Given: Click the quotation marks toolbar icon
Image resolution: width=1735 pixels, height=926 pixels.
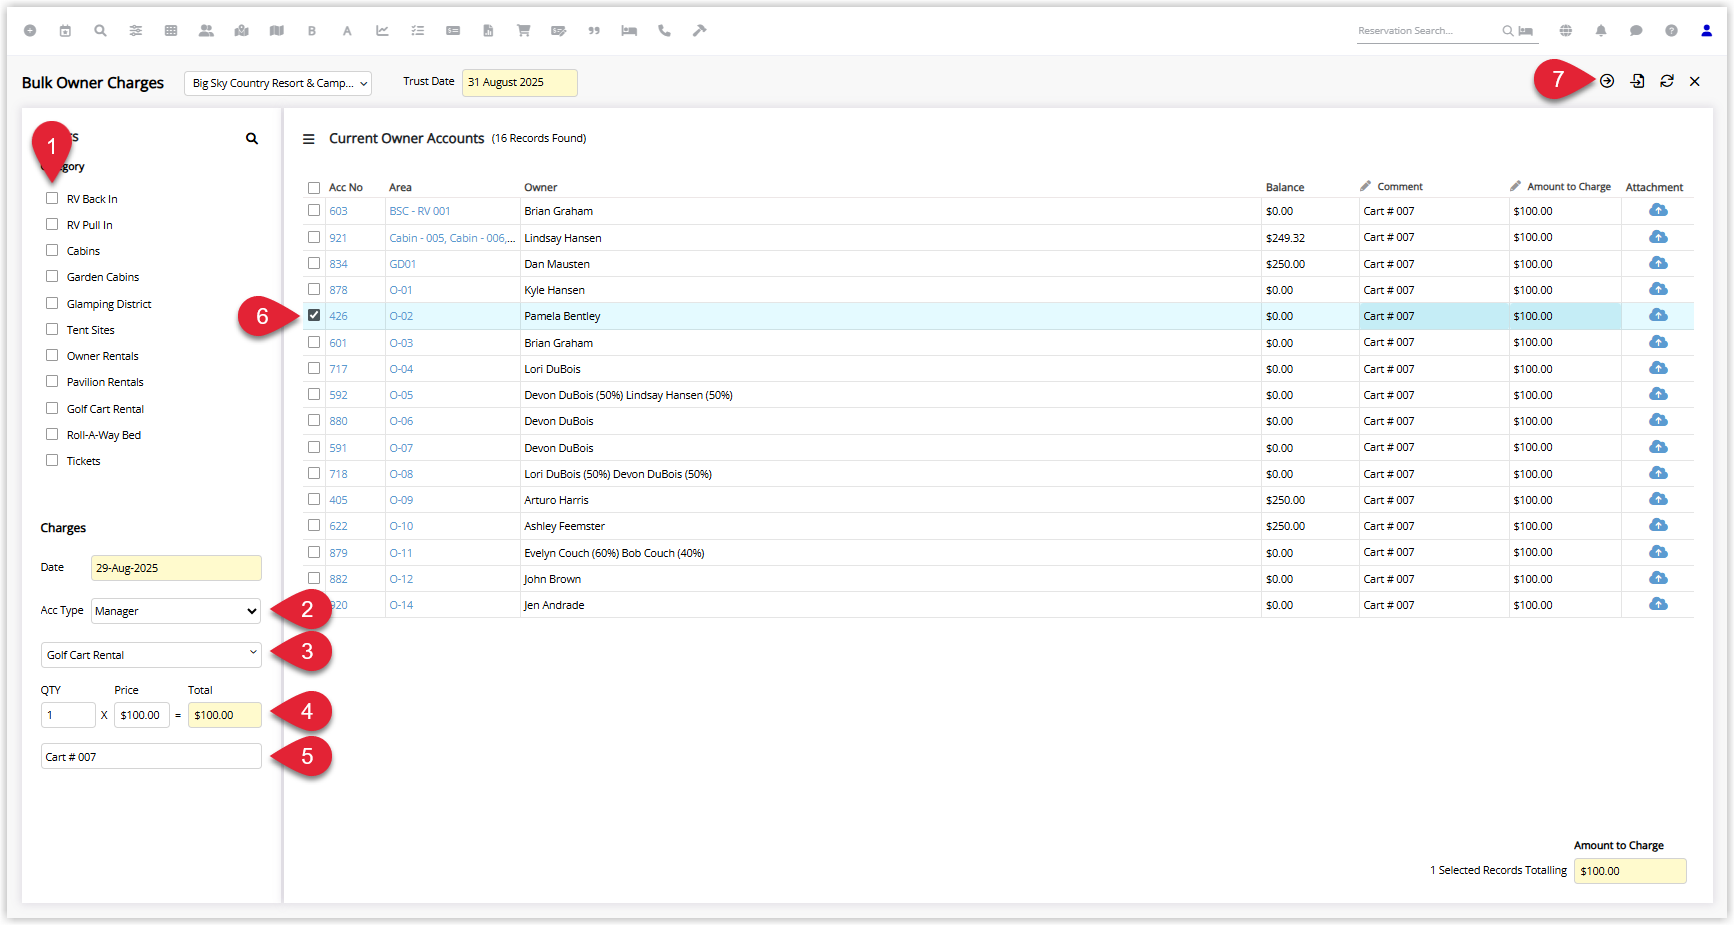Looking at the screenshot, I should tap(594, 31).
